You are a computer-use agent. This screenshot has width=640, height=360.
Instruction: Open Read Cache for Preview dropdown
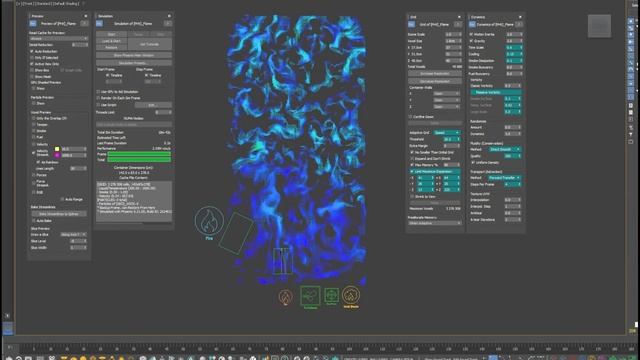(59, 38)
